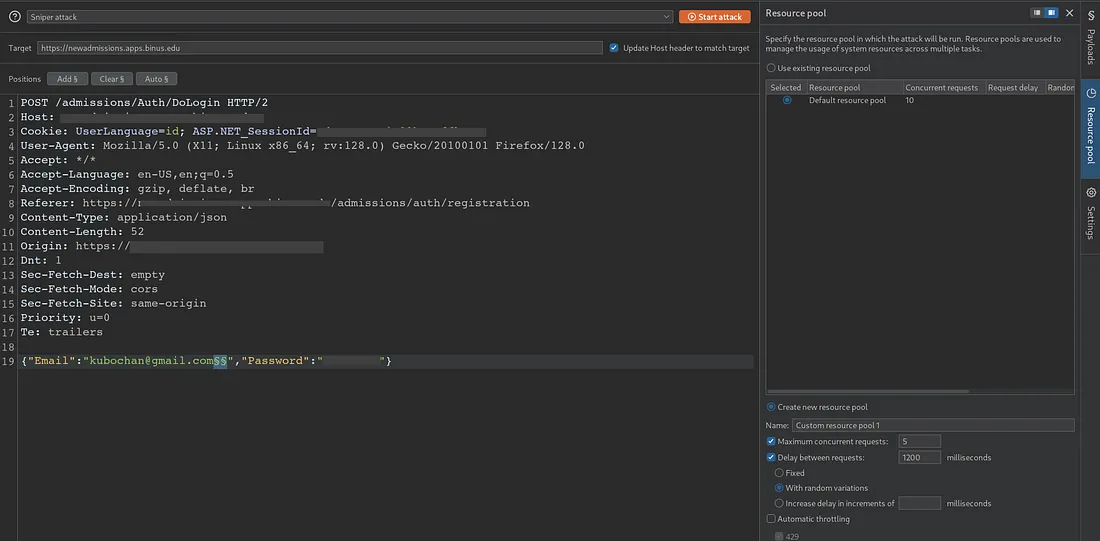This screenshot has height=541, width=1100.
Task: Click the Content-Length: 52 line
Action: click(x=82, y=232)
